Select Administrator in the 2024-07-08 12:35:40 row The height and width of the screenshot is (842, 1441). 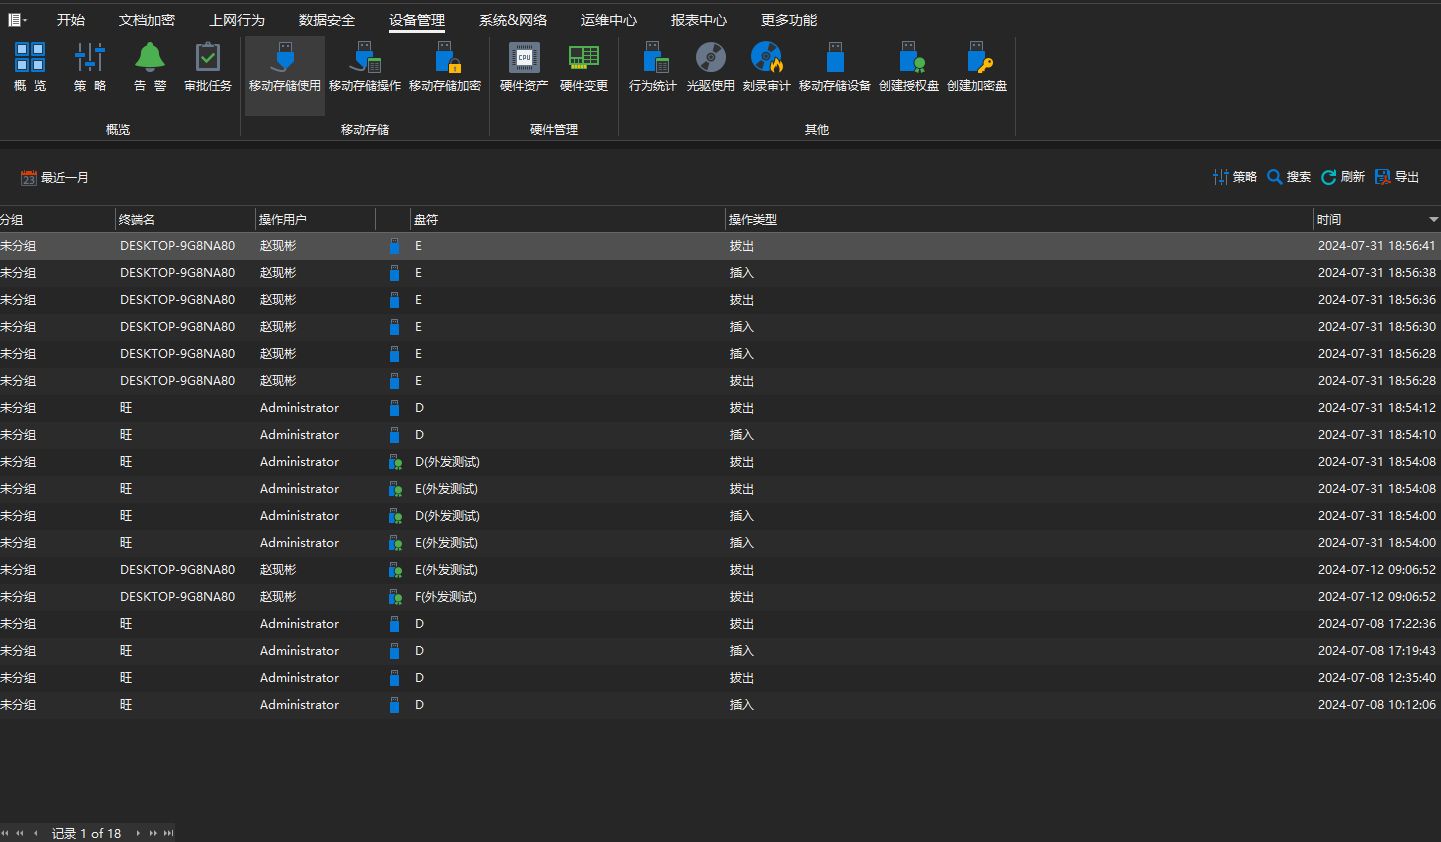click(299, 678)
